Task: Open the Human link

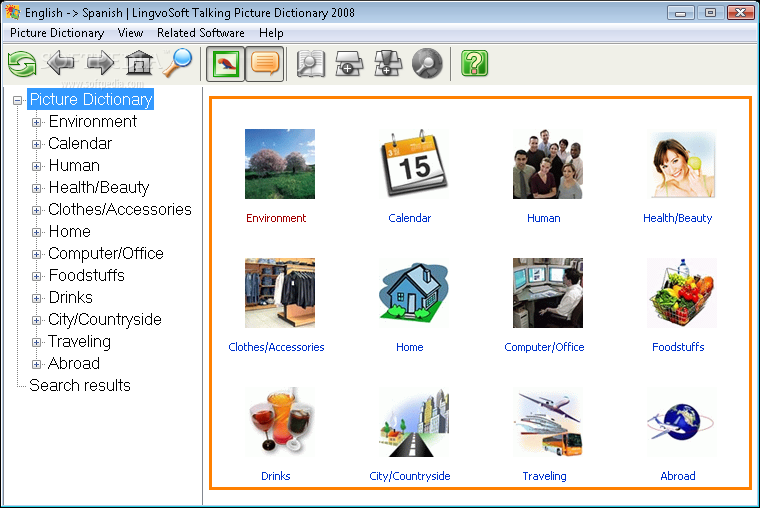Action: [x=543, y=218]
